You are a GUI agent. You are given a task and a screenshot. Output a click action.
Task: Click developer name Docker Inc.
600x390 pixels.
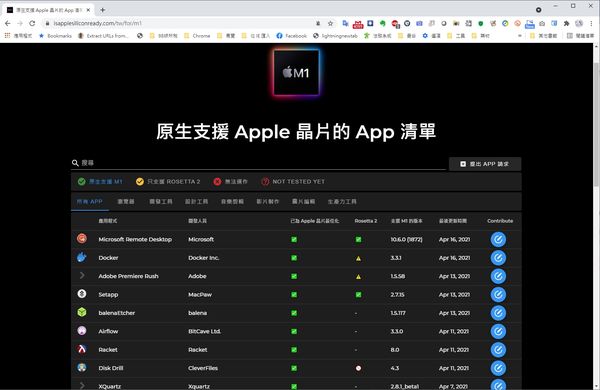pyautogui.click(x=204, y=258)
